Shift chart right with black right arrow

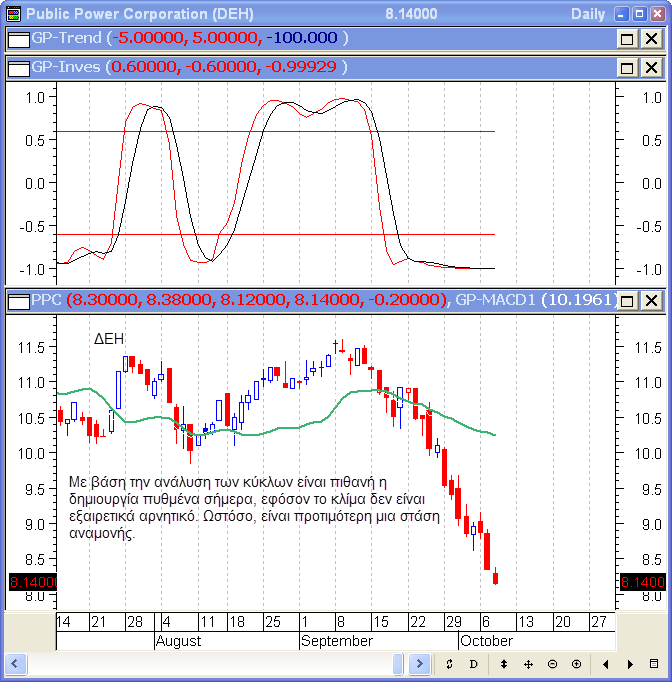pyautogui.click(x=630, y=664)
